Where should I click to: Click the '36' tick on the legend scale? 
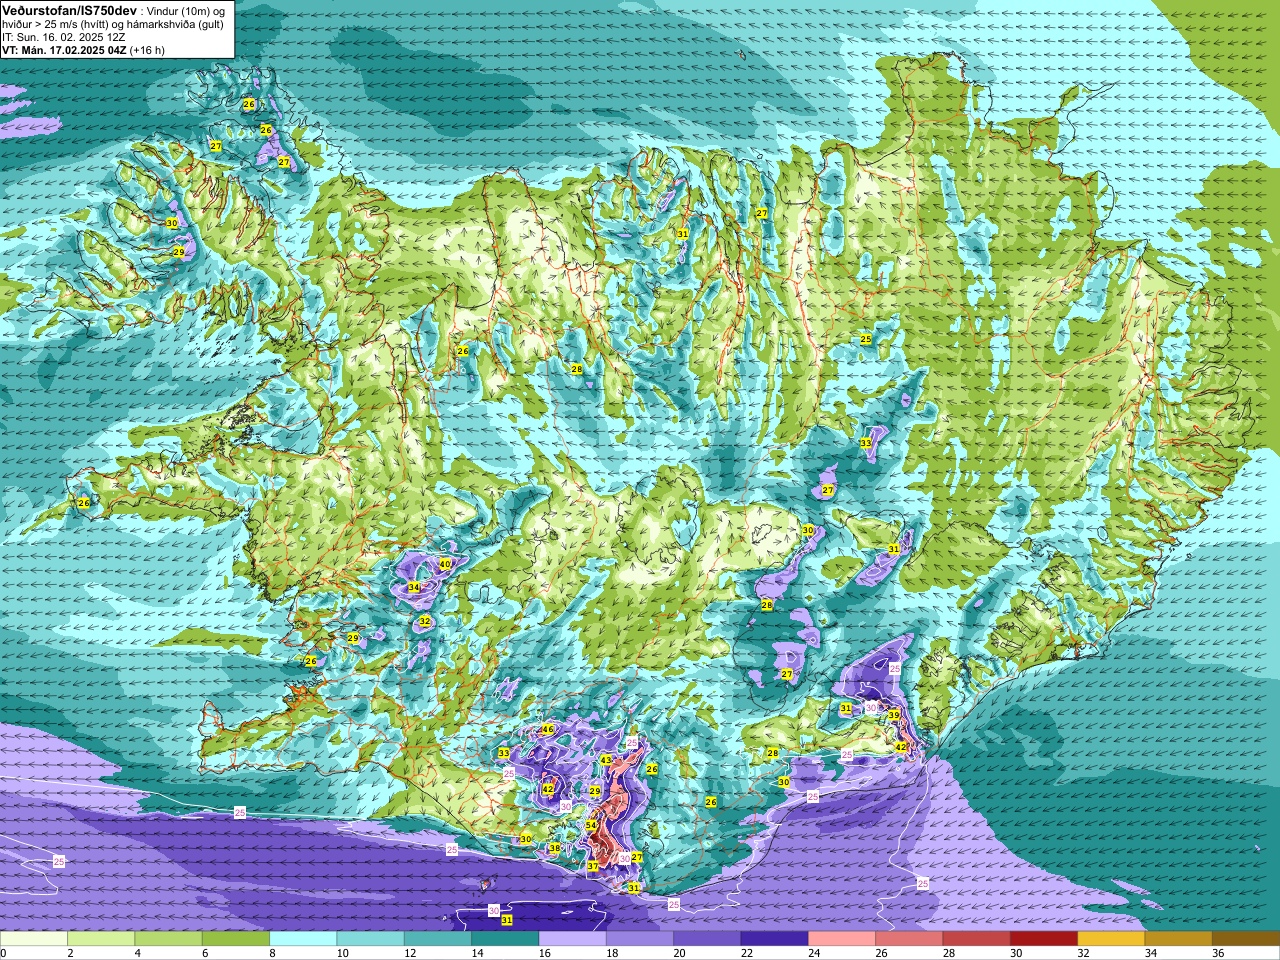tap(1219, 953)
